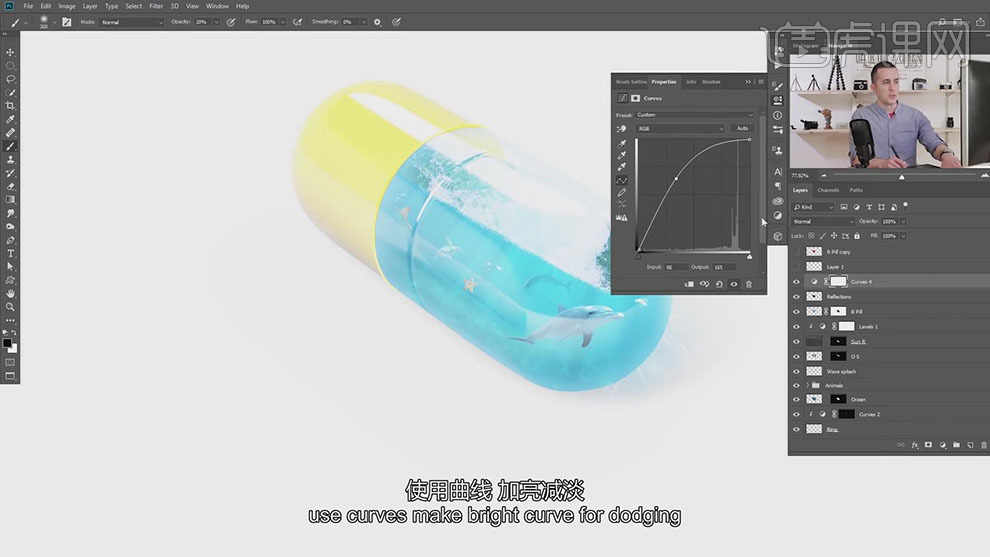The width and height of the screenshot is (990, 557).
Task: Switch to the Channels tab
Action: (x=828, y=190)
